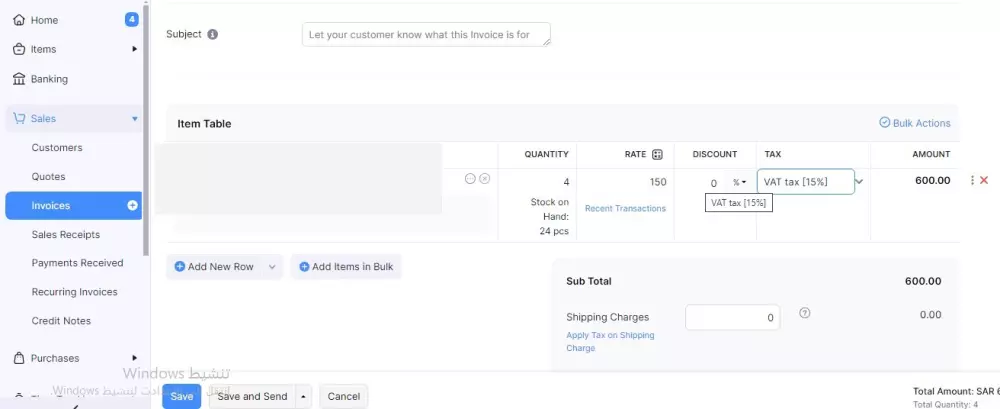Click the red X to delete item row
Viewport: 1000px width, 409px height.
[984, 181]
